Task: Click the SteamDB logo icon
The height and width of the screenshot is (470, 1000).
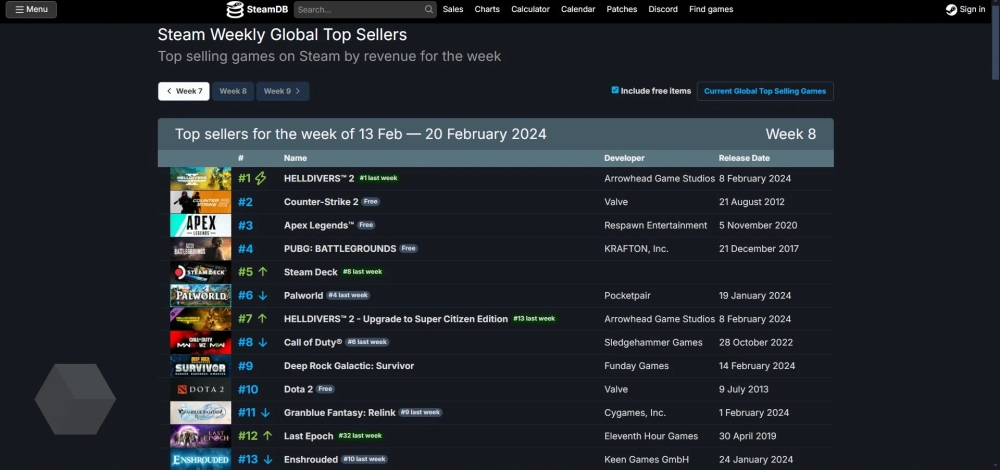Action: point(235,10)
